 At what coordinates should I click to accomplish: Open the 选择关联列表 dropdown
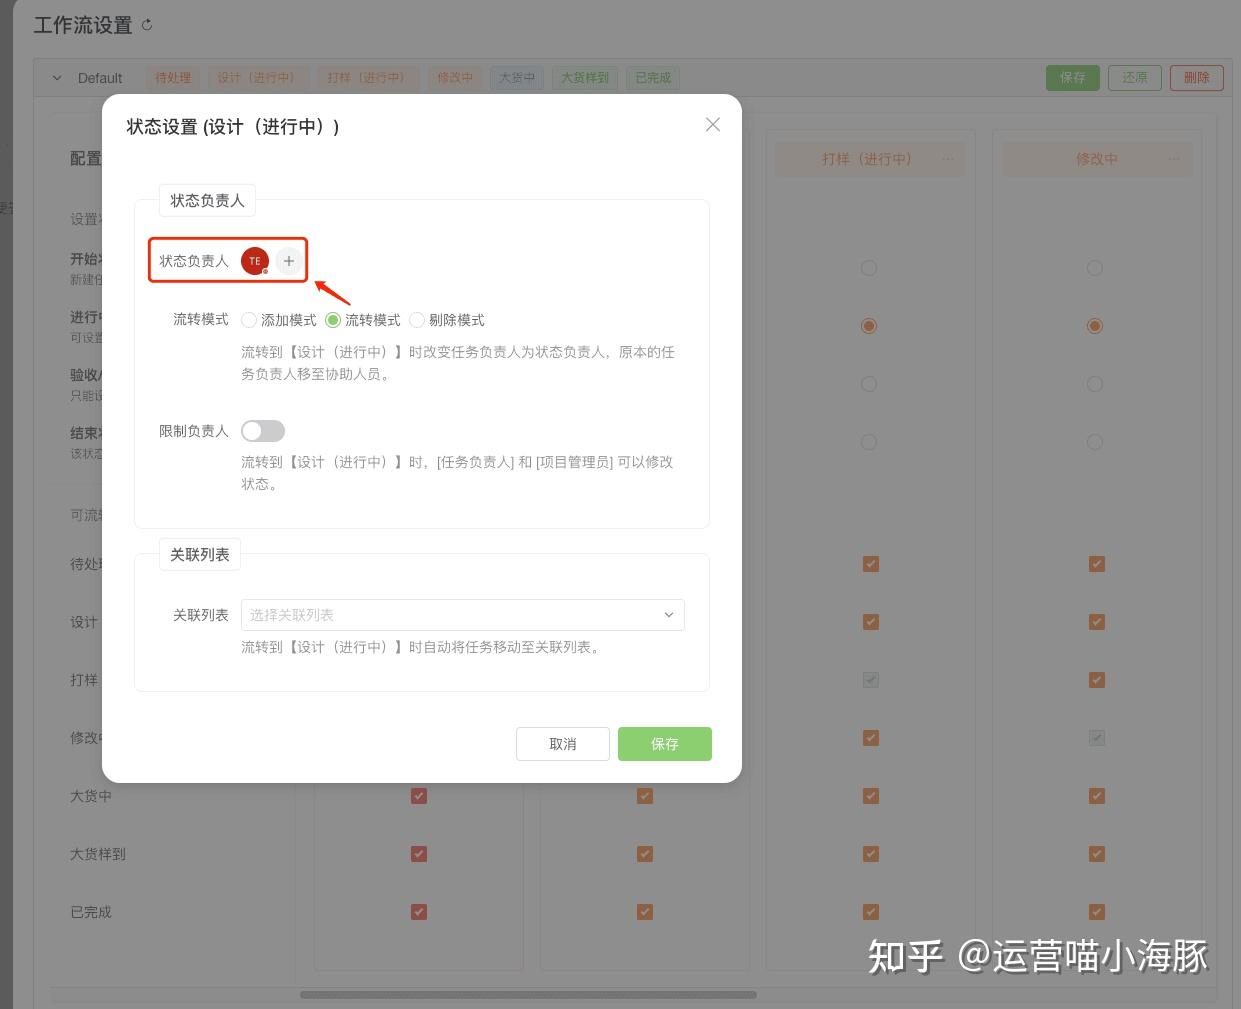[462, 614]
